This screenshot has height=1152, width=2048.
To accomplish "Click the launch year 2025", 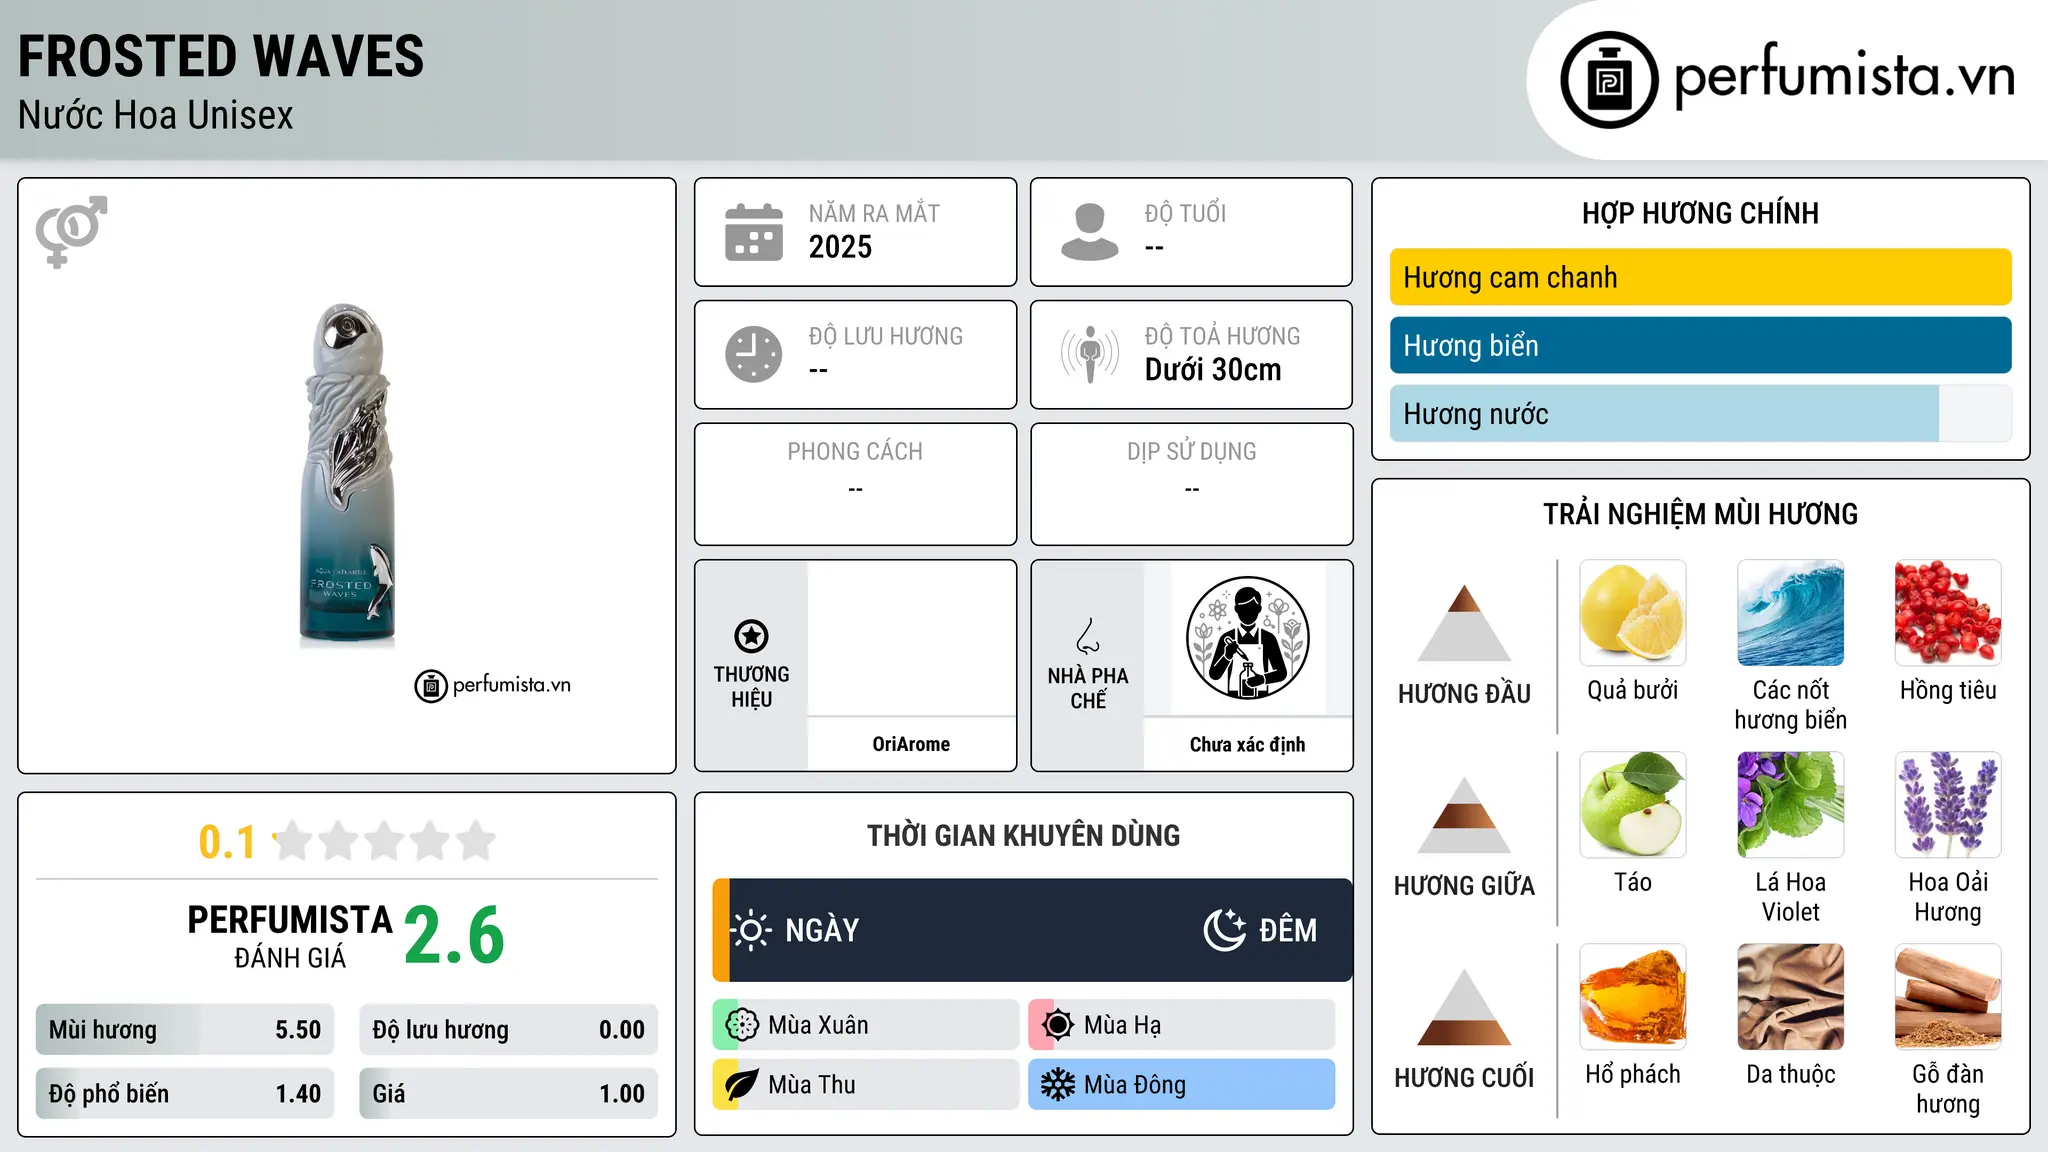I will [840, 247].
